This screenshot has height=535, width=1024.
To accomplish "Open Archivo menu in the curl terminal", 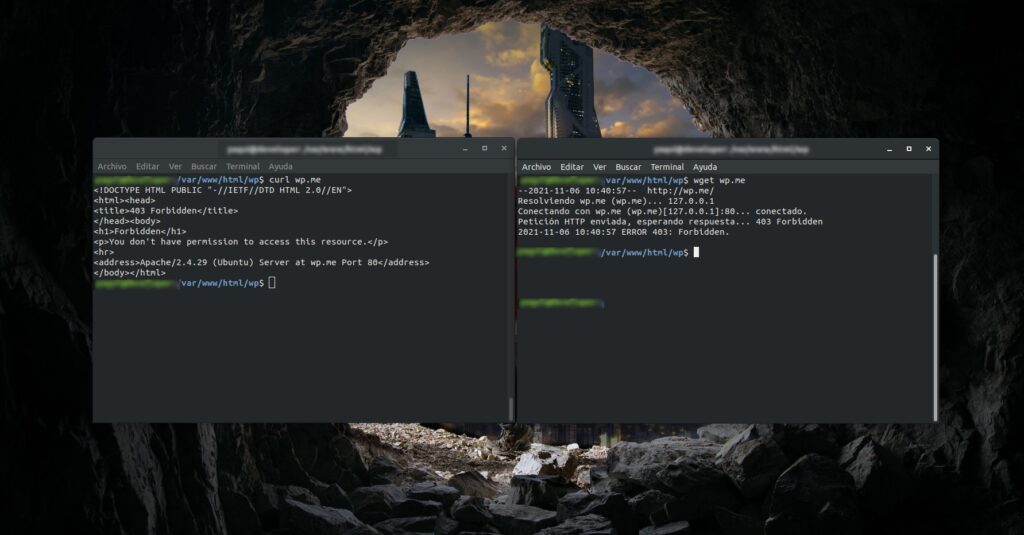I will point(112,167).
